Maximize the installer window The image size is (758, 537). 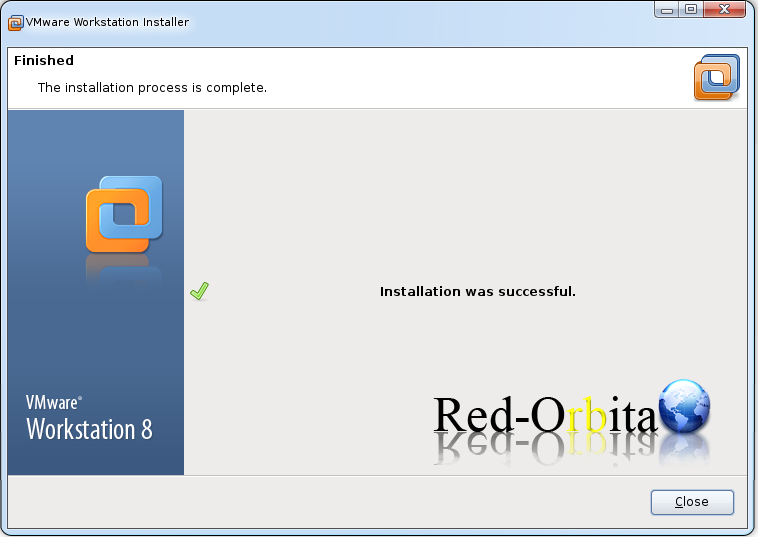(x=691, y=9)
